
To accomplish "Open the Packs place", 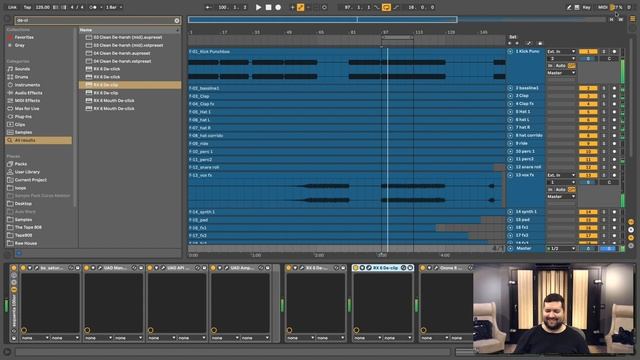I will [x=20, y=164].
